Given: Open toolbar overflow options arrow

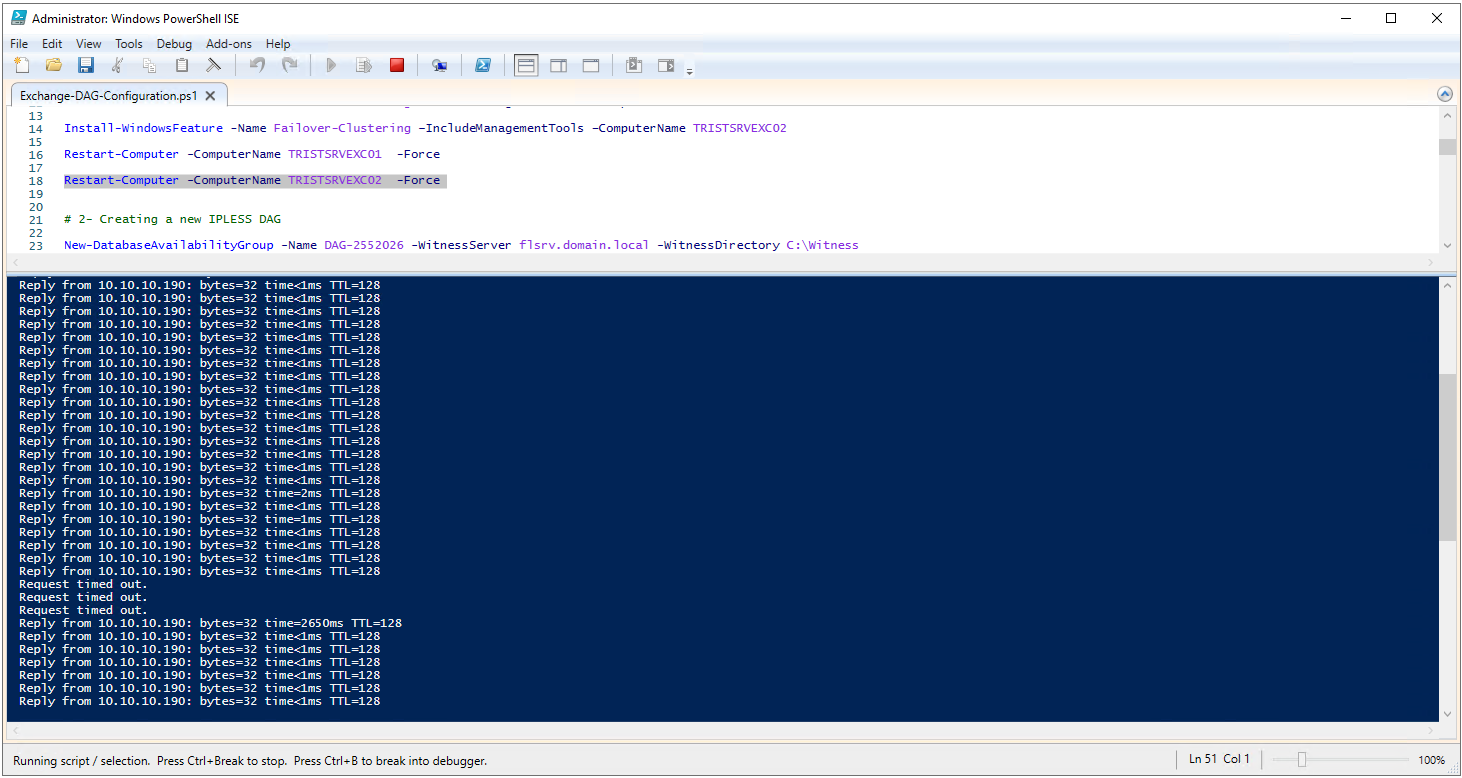Looking at the screenshot, I should coord(689,71).
